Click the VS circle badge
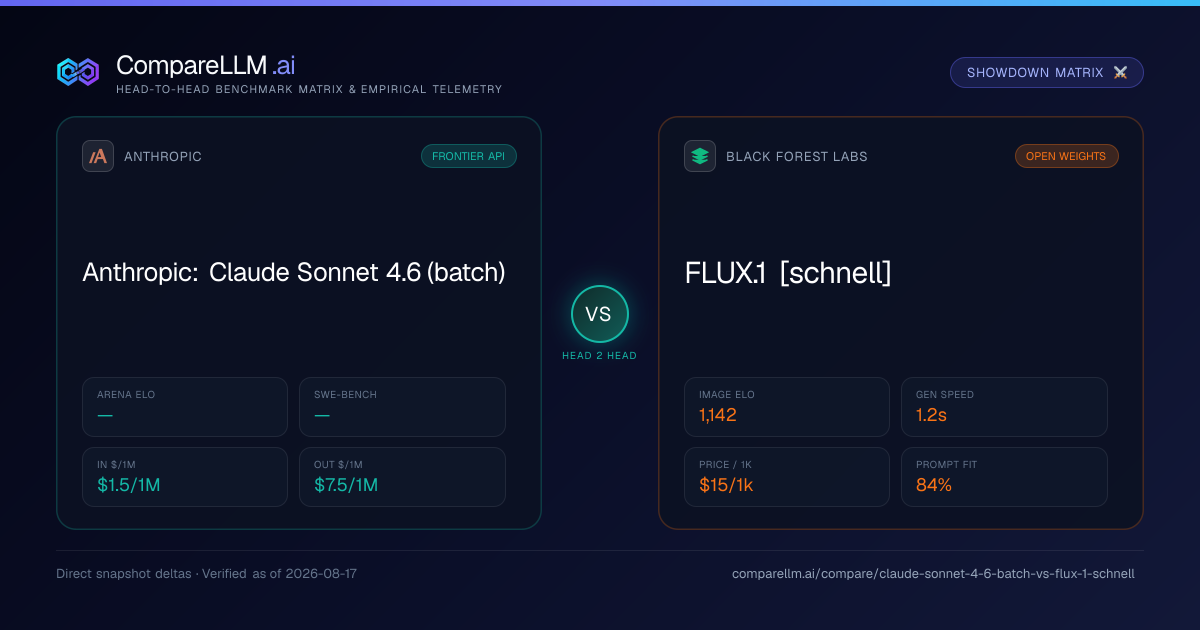Viewport: 1200px width, 630px height. (x=599, y=314)
